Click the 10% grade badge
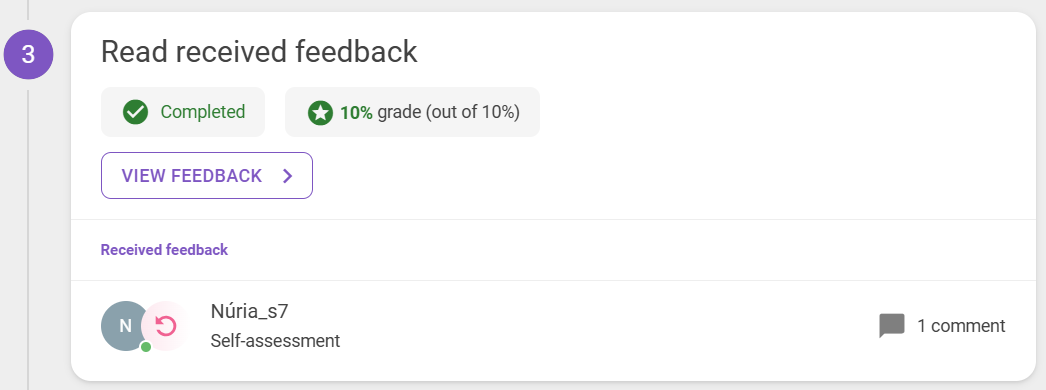The height and width of the screenshot is (390, 1046). tap(412, 112)
